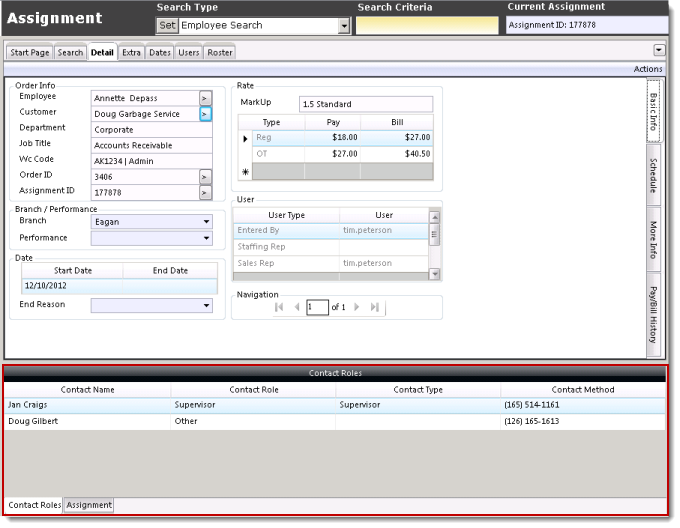Select the Sales Rep user row
This screenshot has width=680, height=528.
(x=331, y=263)
